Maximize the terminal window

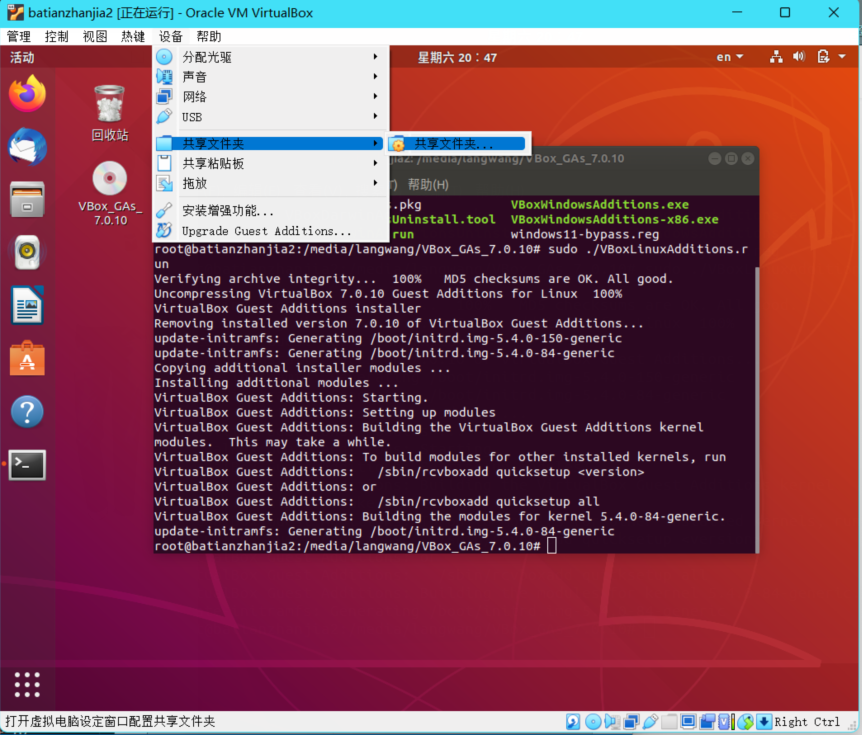[731, 158]
